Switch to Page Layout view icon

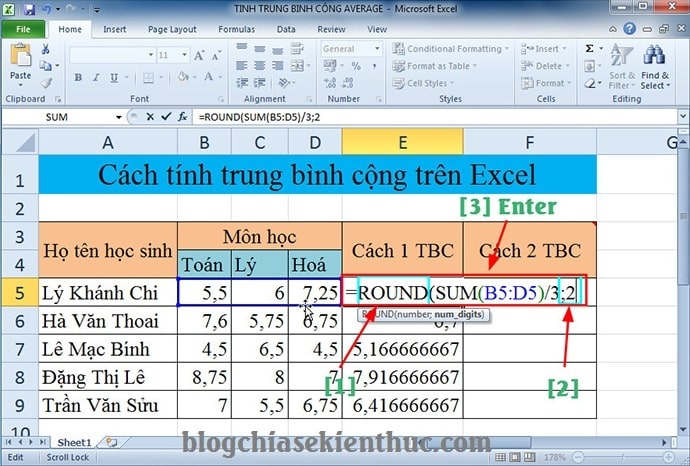(514, 457)
